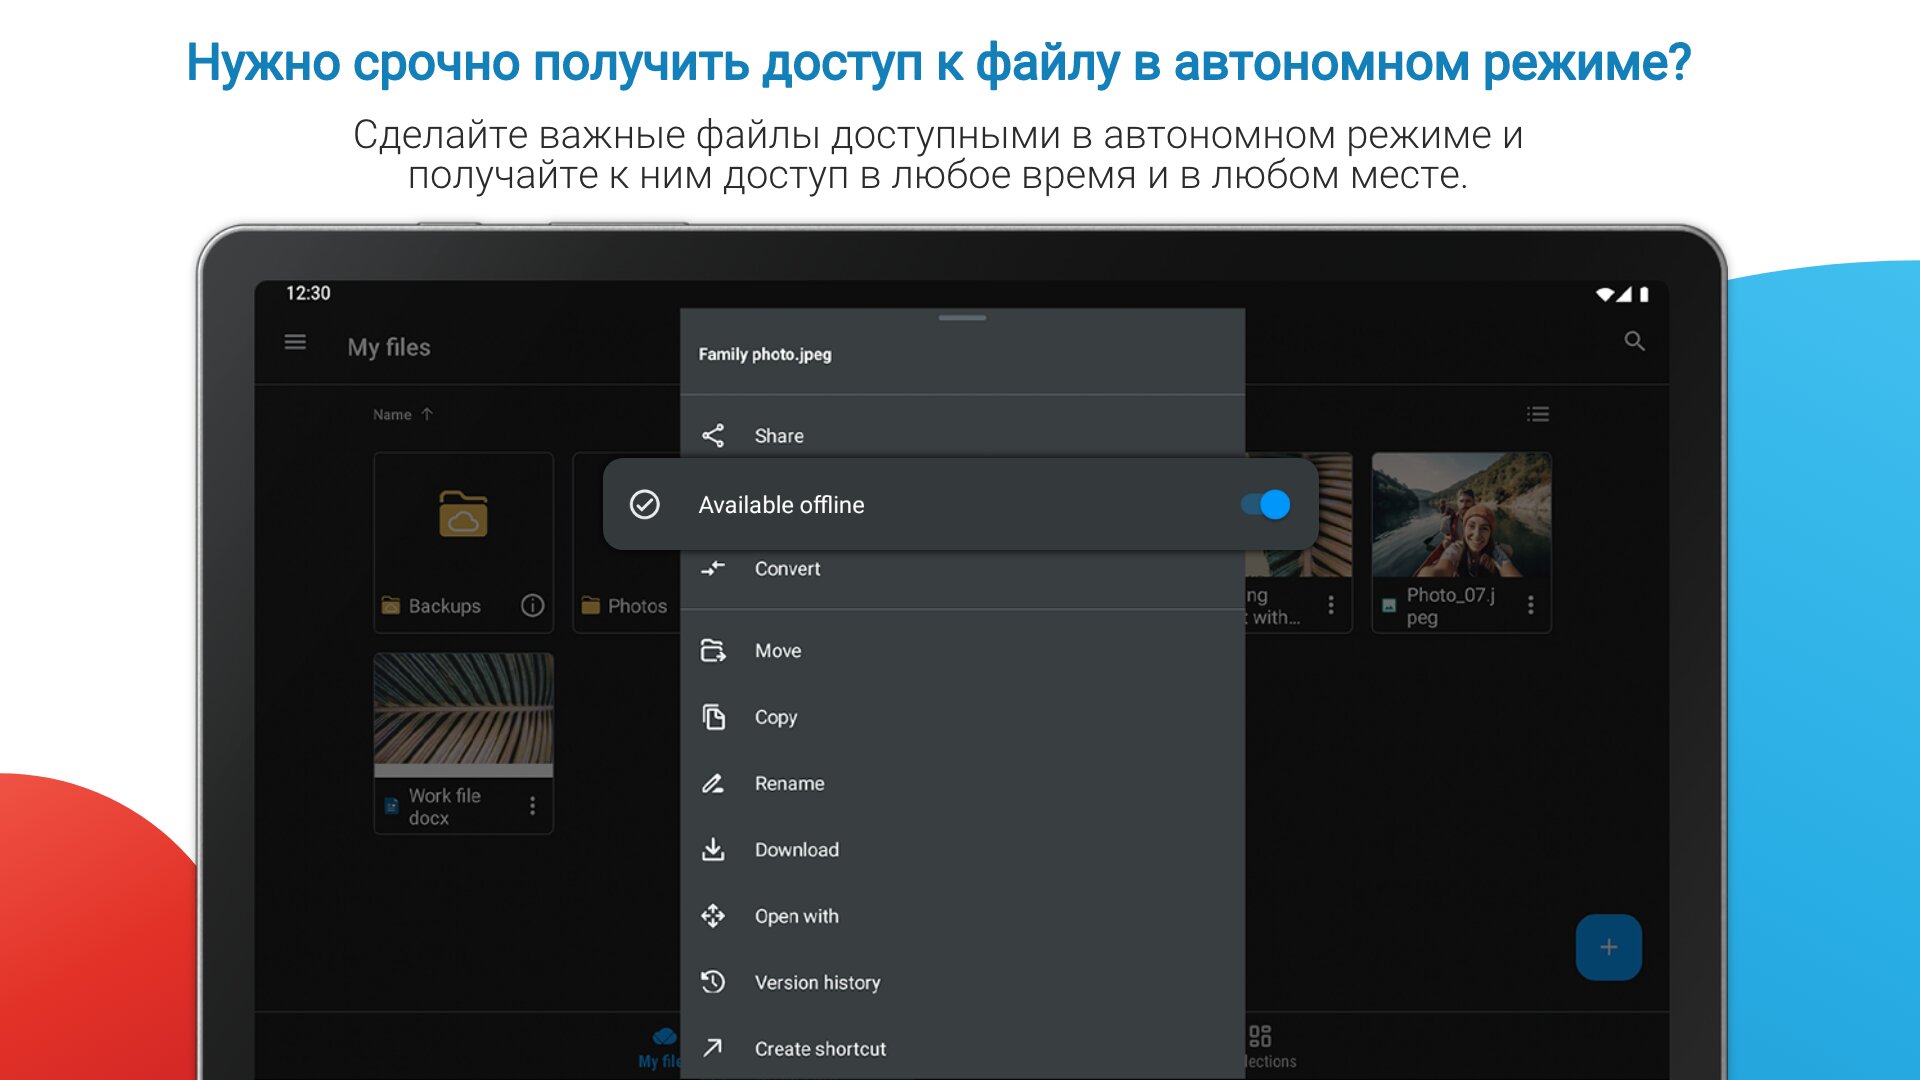Tap the blue plus add button
The width and height of the screenshot is (1920, 1080).
pos(1608,946)
